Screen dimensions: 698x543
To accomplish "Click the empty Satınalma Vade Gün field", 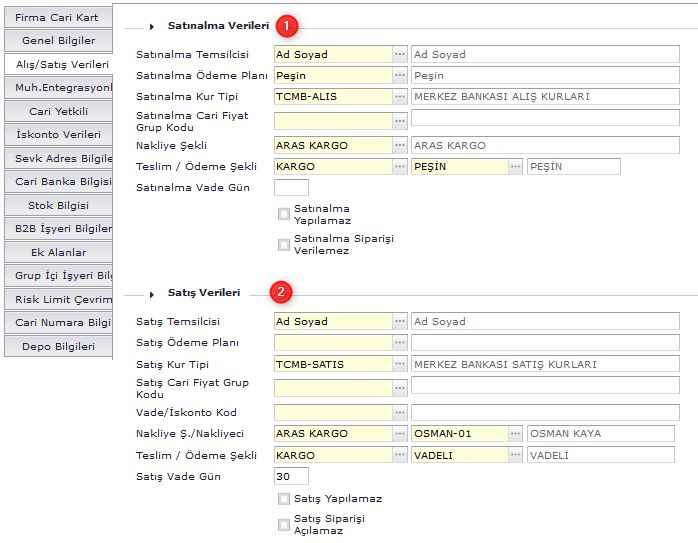I will tap(291, 187).
